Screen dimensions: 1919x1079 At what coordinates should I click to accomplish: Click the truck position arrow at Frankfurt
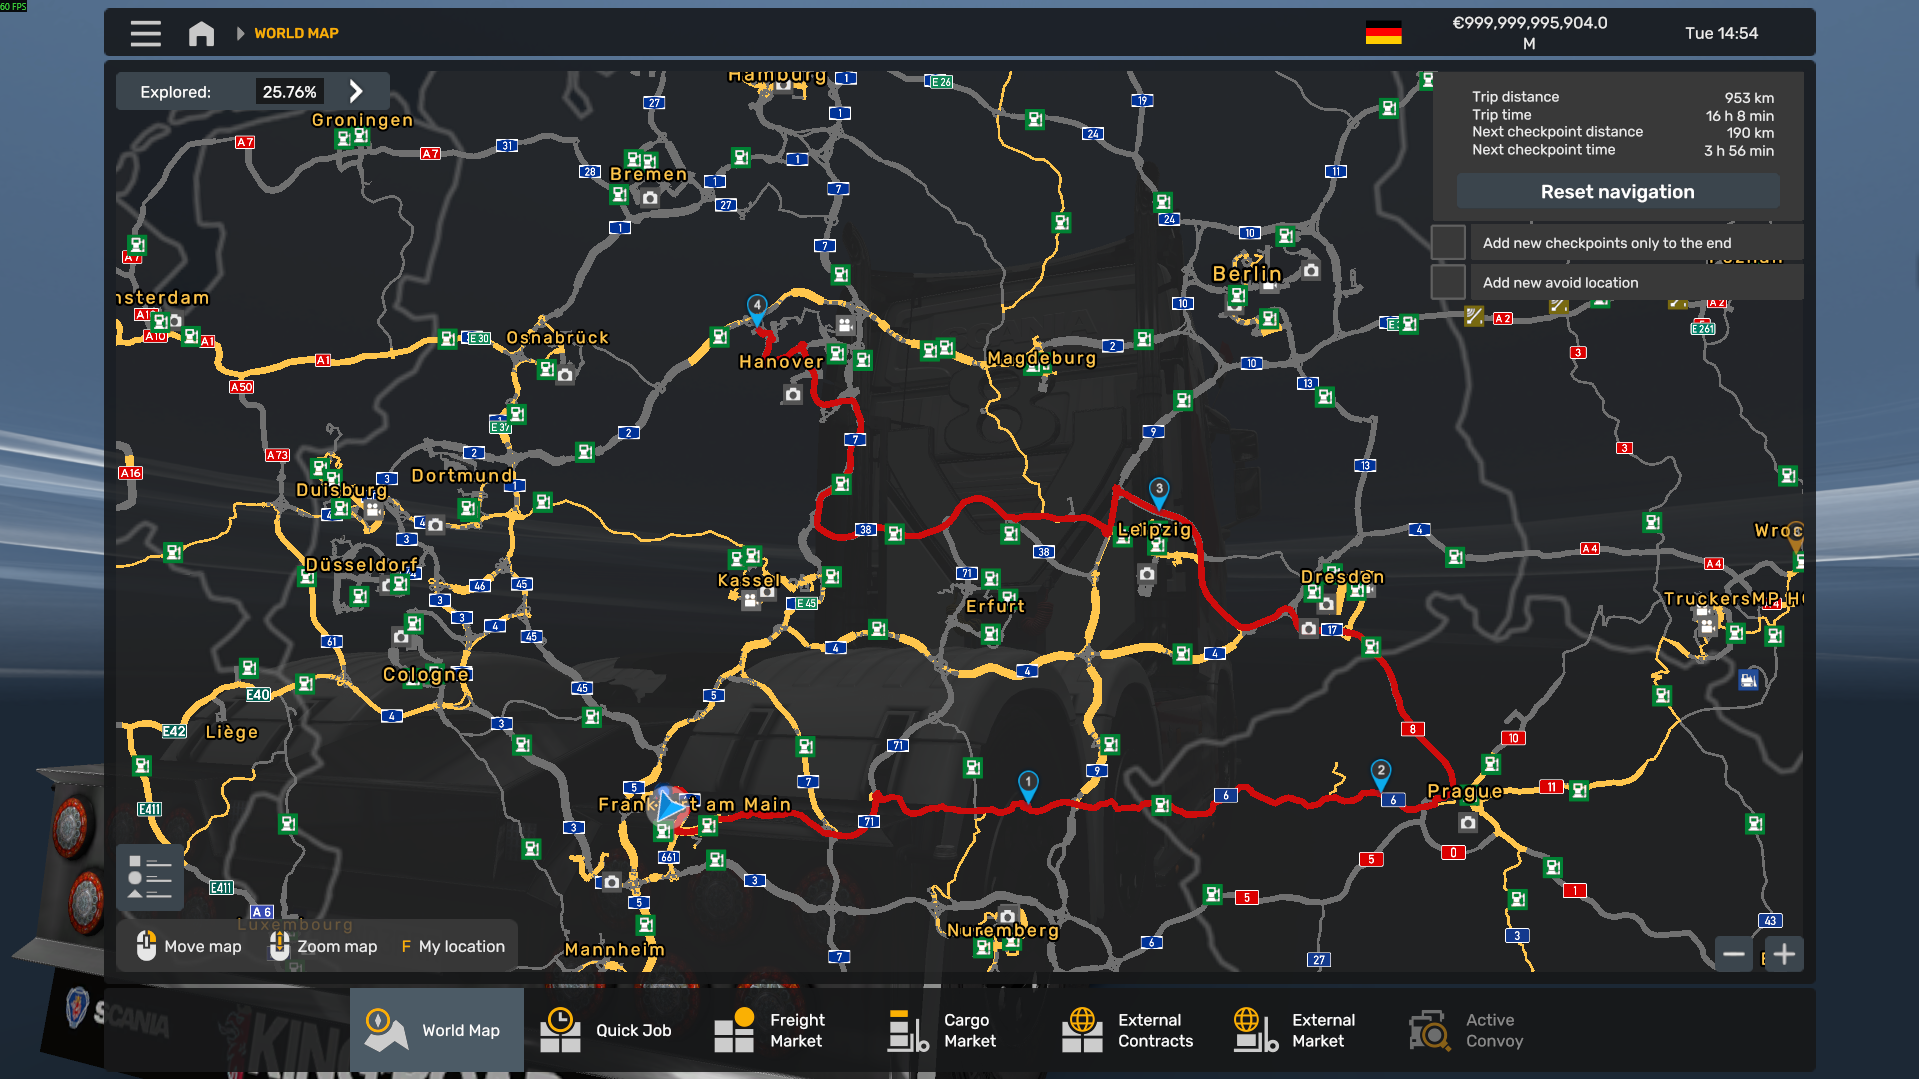pos(670,806)
